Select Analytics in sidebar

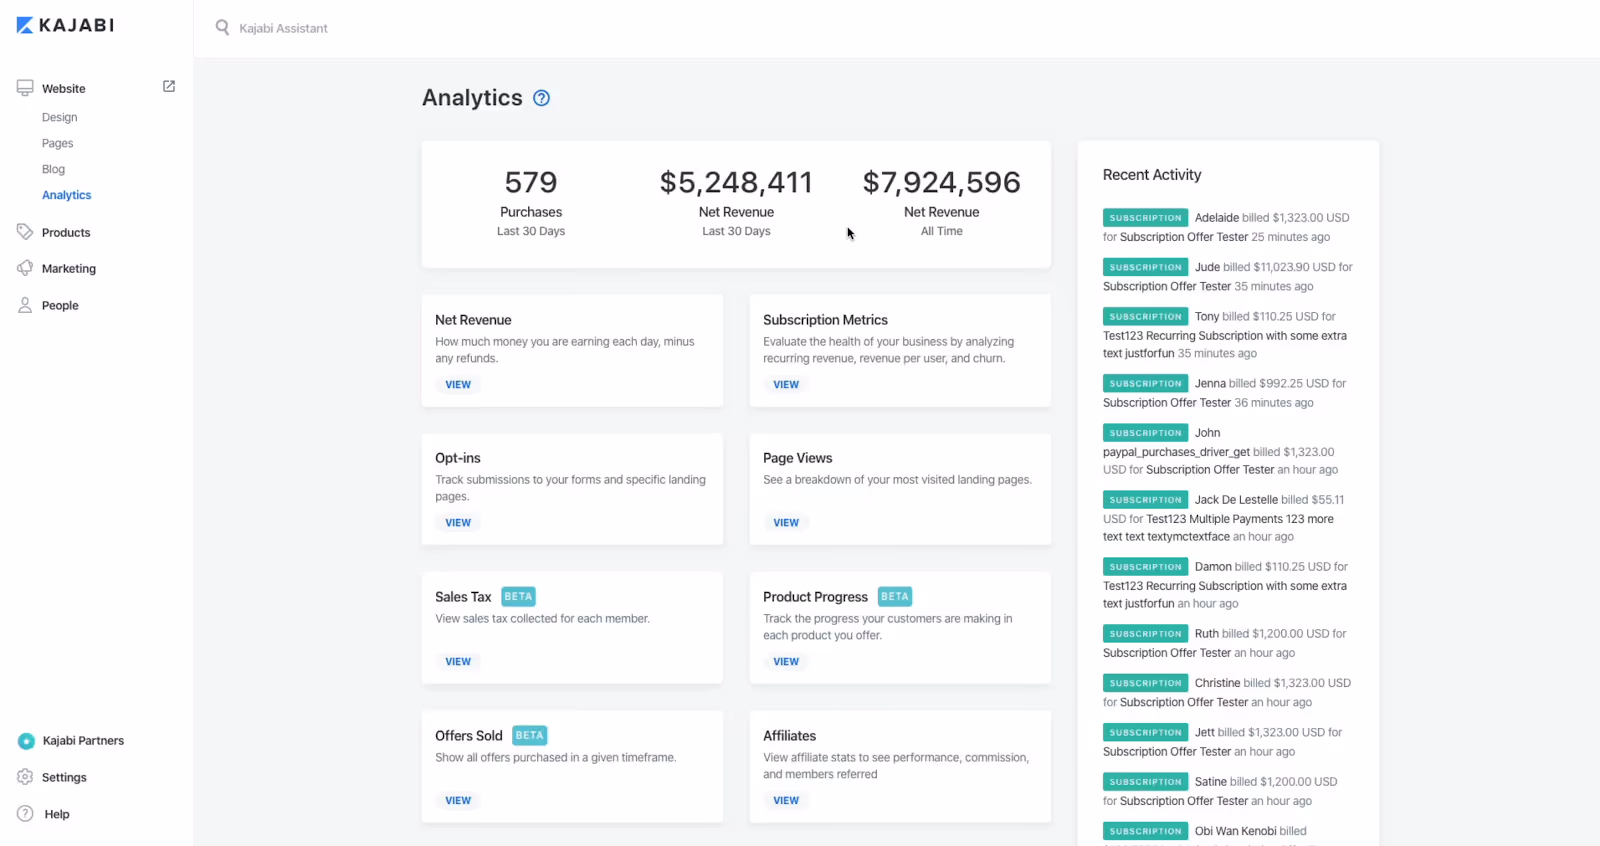(x=66, y=195)
